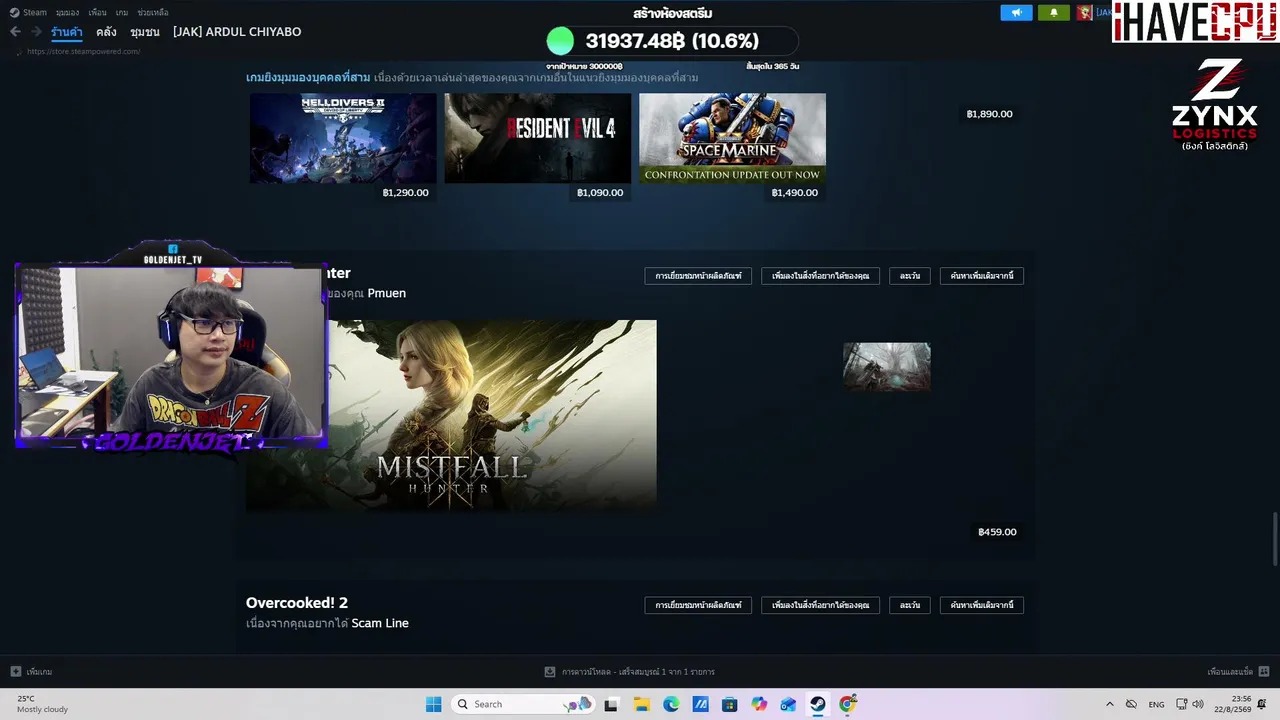
Task: Open Task View on the taskbar
Action: 611,704
